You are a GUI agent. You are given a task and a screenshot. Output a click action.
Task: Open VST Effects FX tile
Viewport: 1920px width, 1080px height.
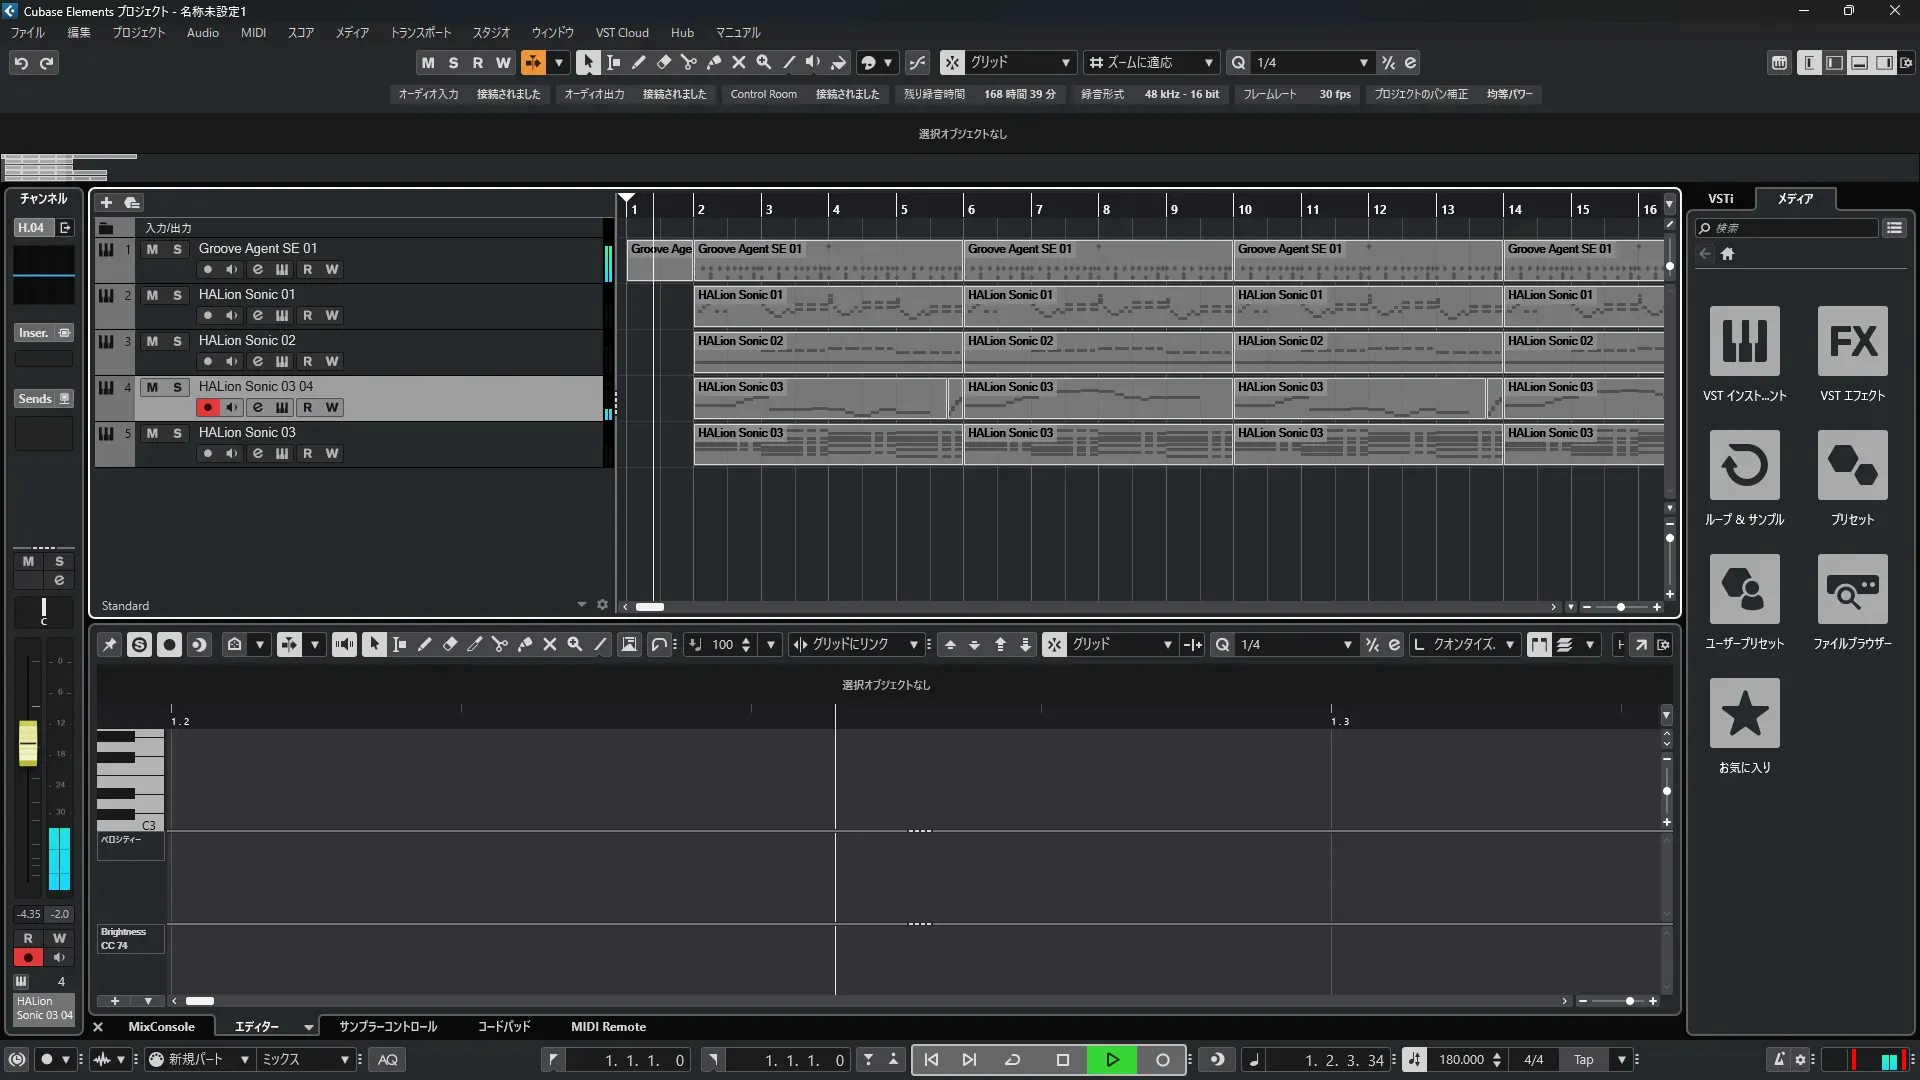coord(1852,341)
